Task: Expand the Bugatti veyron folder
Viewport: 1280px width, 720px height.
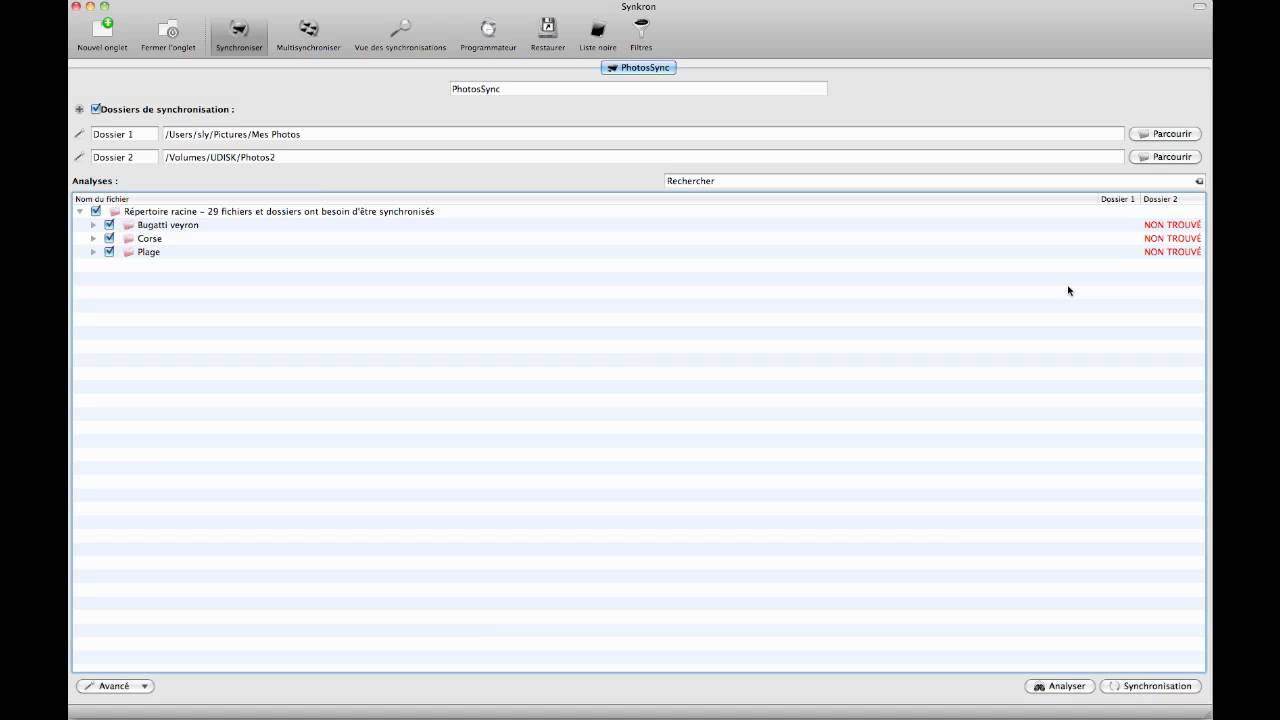Action: 93,225
